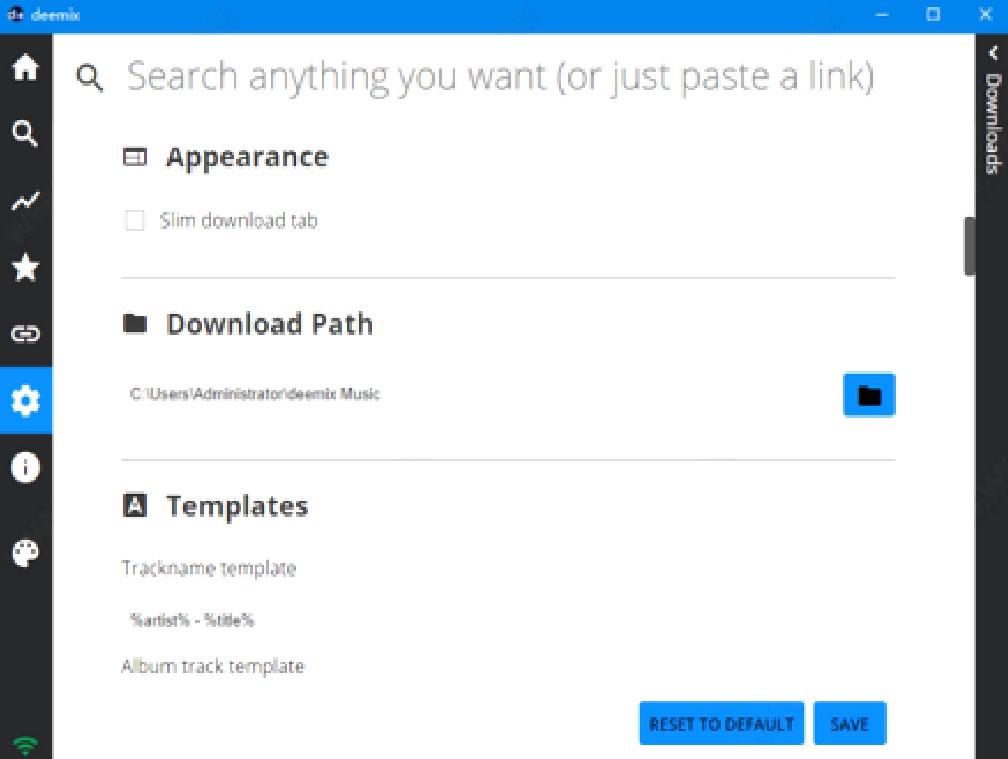Open the Home page in sidebar
This screenshot has width=1008, height=759.
[25, 68]
